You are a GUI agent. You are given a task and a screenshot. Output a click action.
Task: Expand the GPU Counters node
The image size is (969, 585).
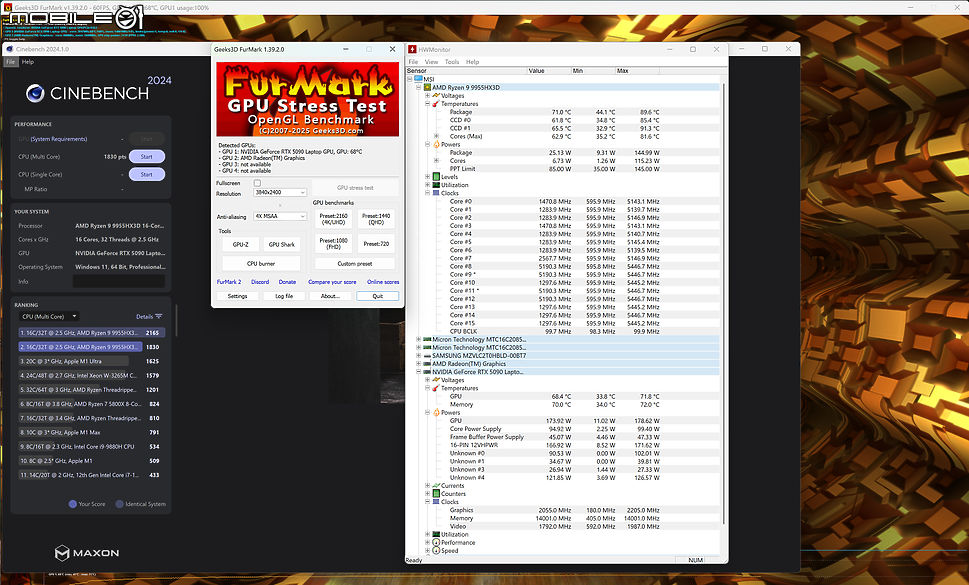point(427,494)
